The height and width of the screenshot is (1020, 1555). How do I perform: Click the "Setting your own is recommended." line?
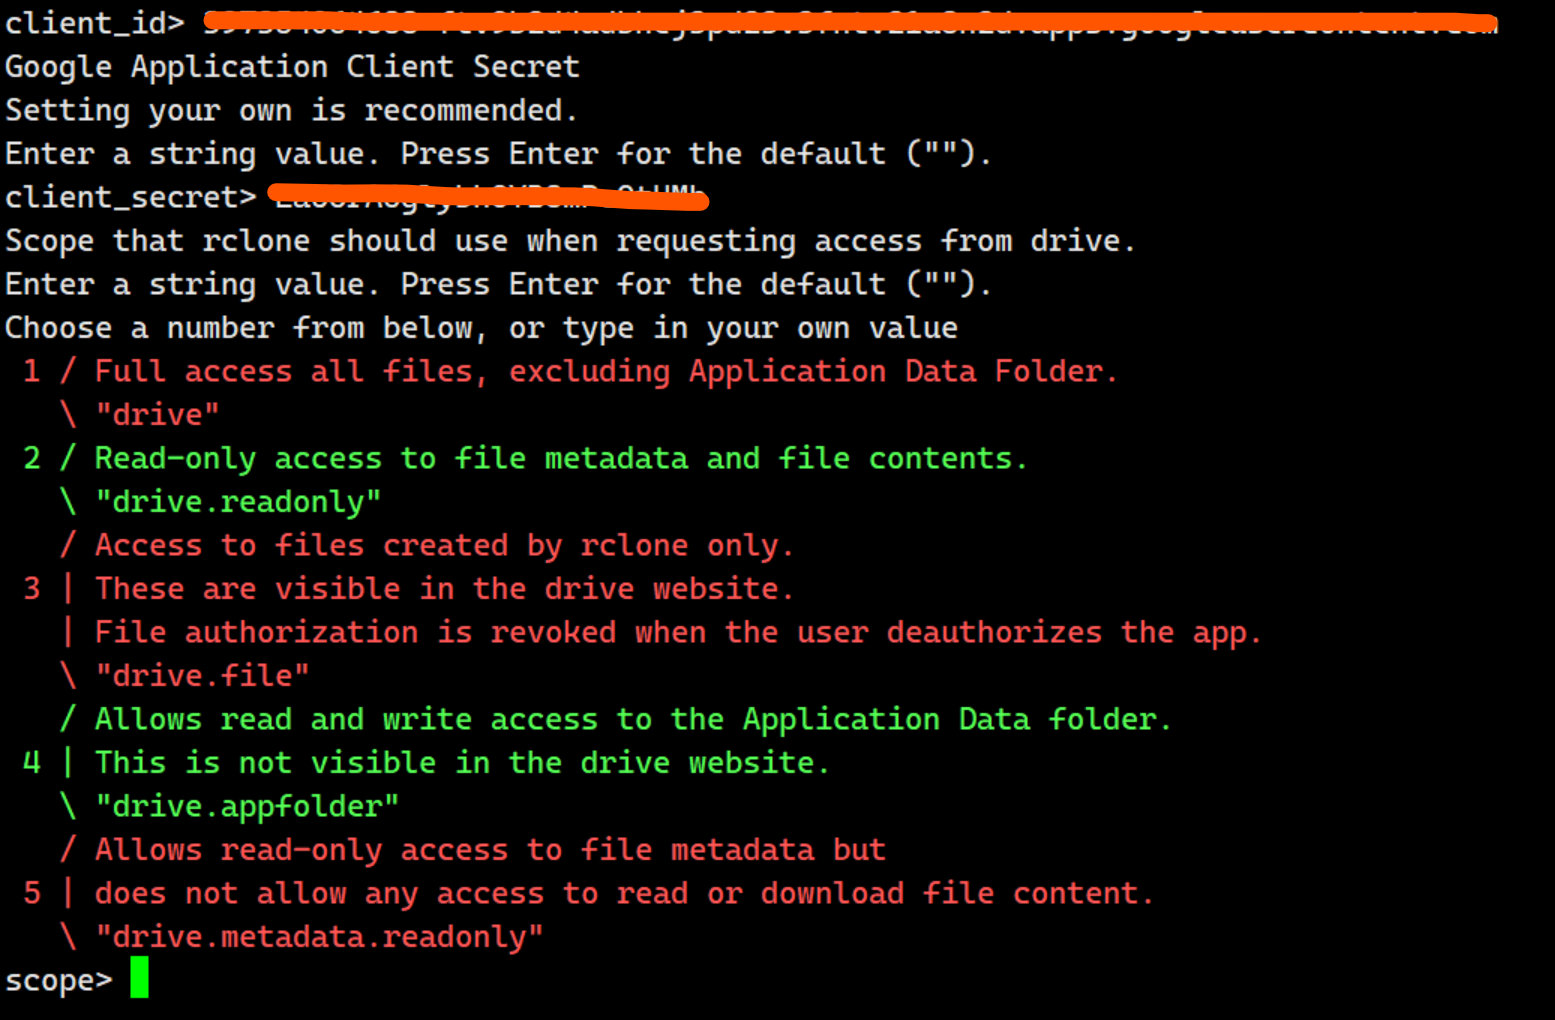pos(291,110)
